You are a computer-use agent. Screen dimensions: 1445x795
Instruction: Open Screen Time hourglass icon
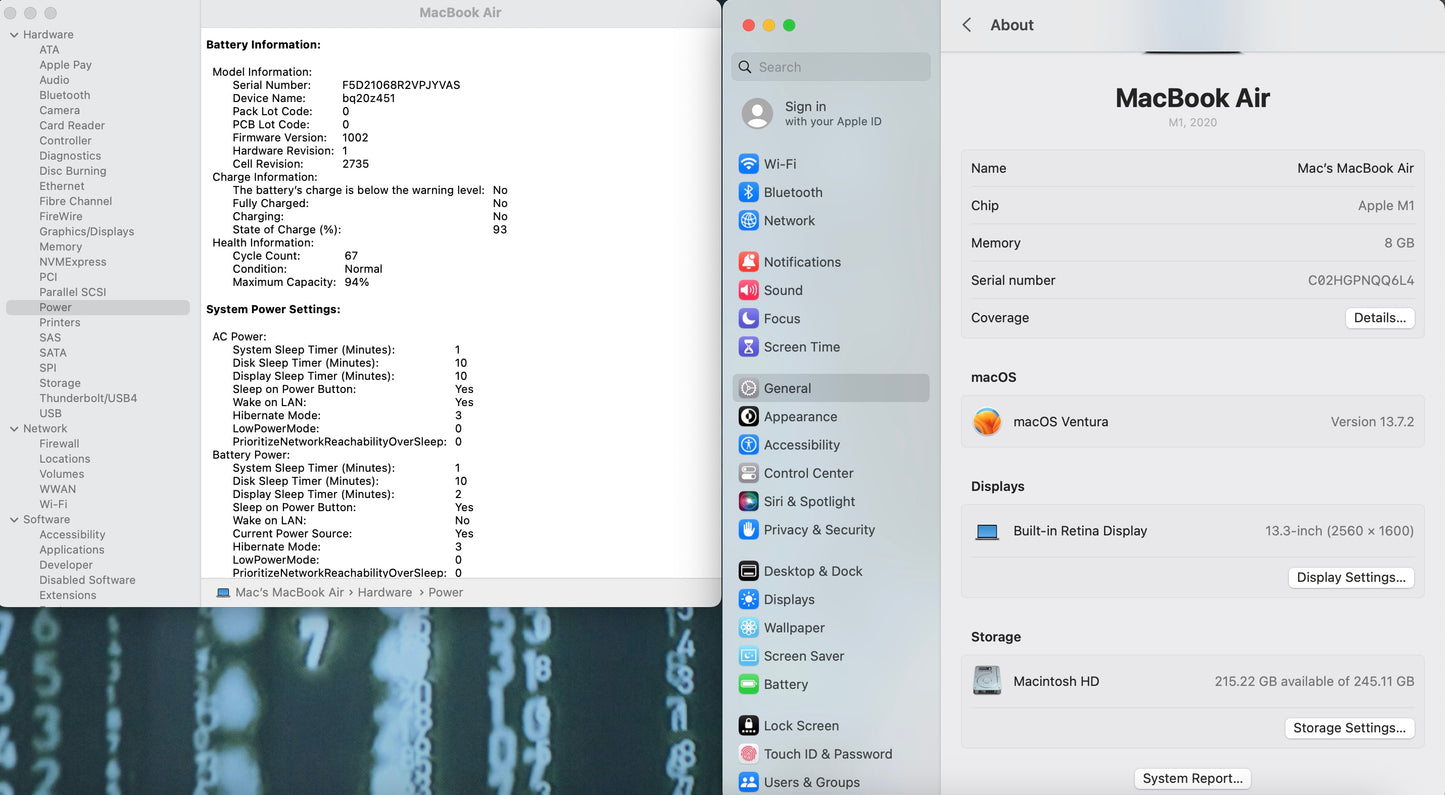click(748, 347)
